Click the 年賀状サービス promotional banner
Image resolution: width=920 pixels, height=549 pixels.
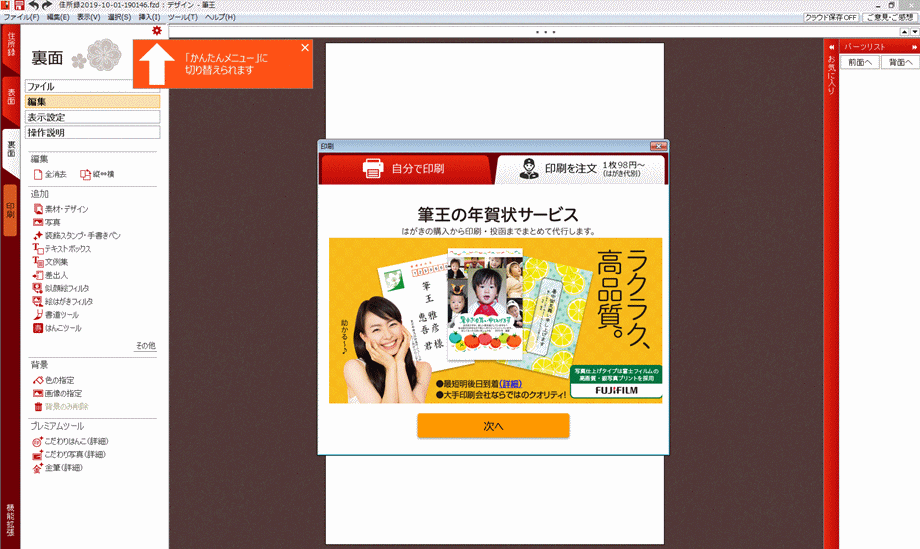coord(496,320)
